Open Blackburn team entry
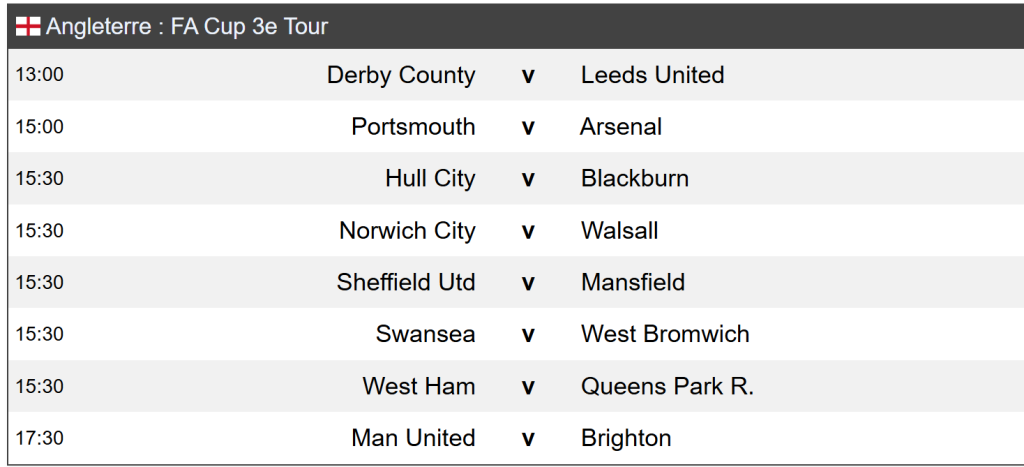This screenshot has width=1024, height=467. [x=634, y=179]
